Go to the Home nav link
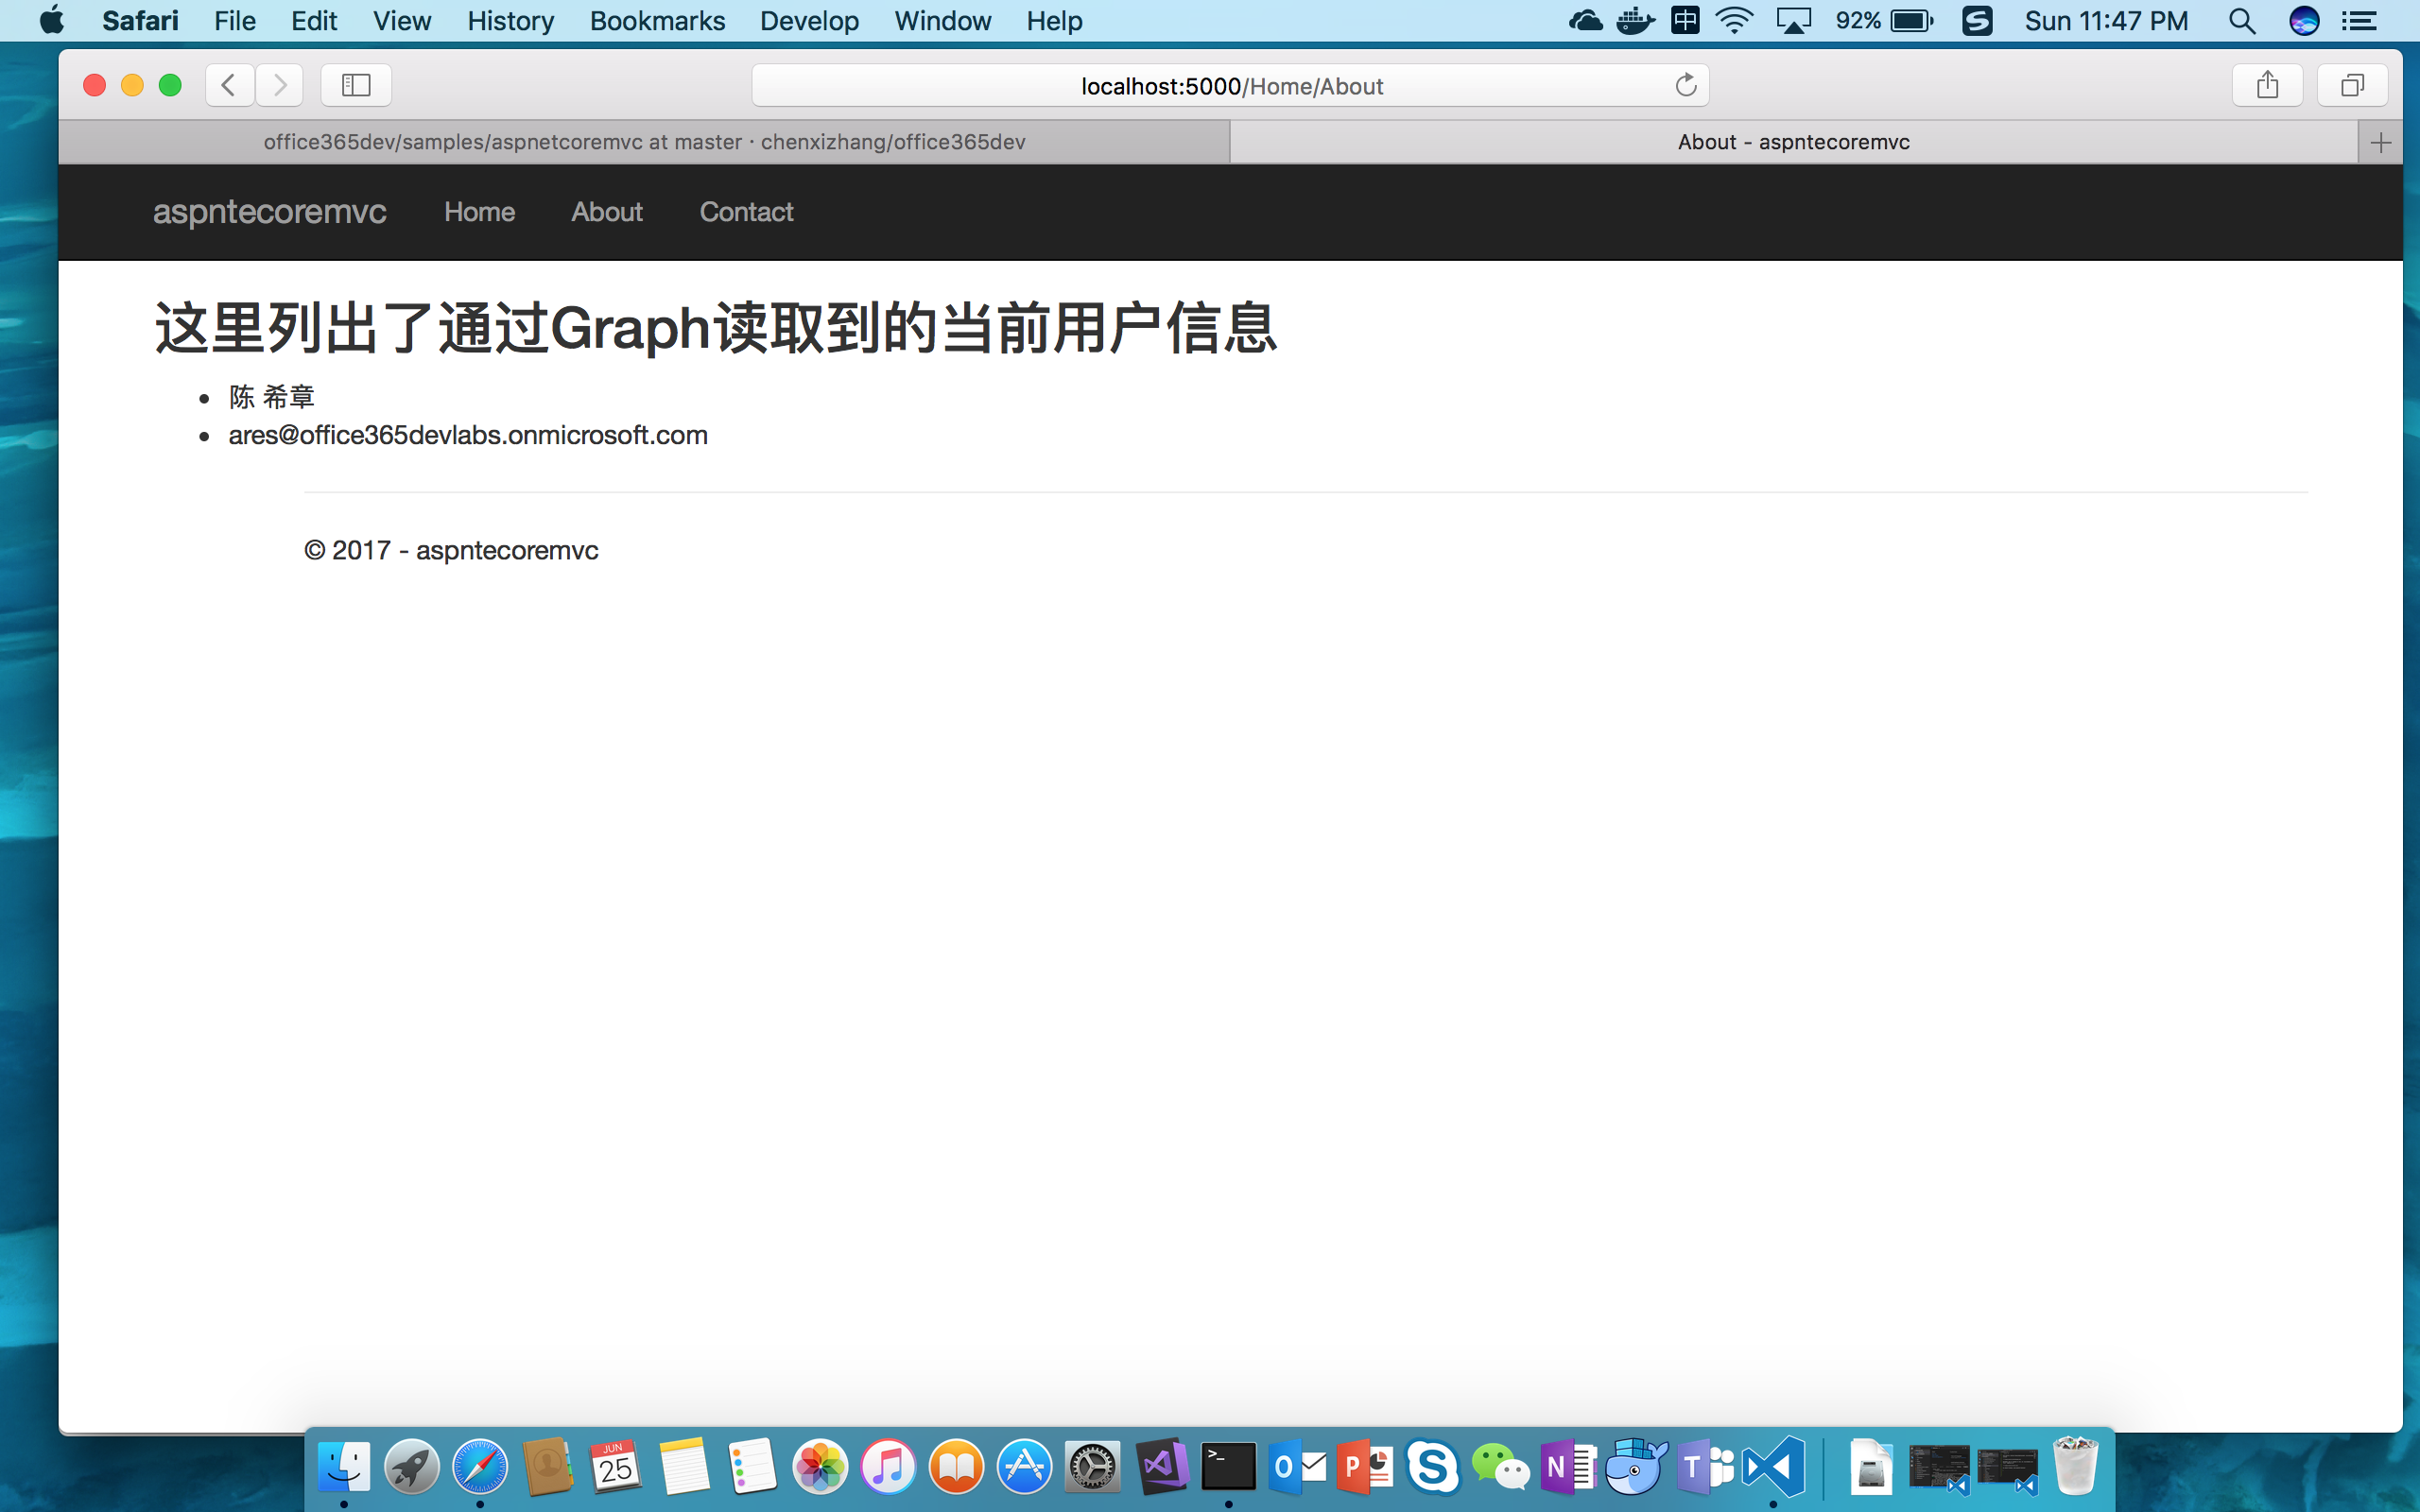The width and height of the screenshot is (2420, 1512). coord(479,212)
